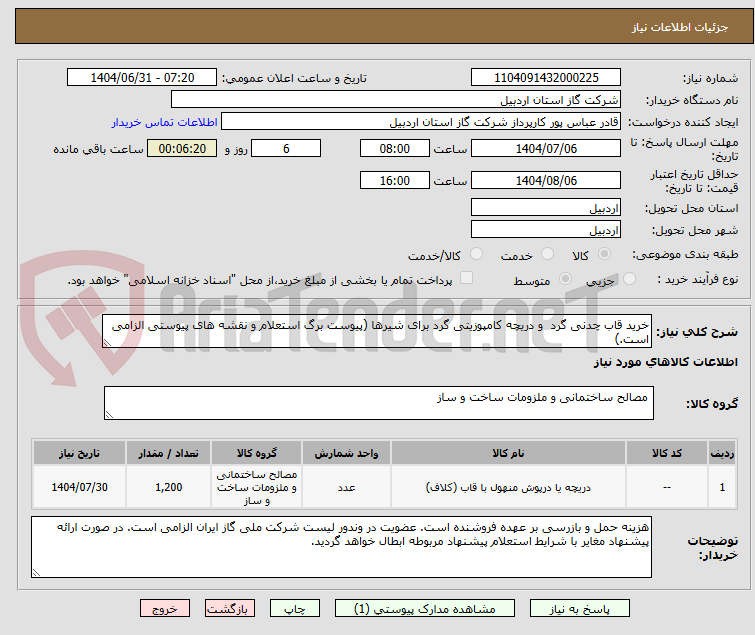Screen dimensions: 755x635
Task: Click the خروج exit button
Action: 165,609
